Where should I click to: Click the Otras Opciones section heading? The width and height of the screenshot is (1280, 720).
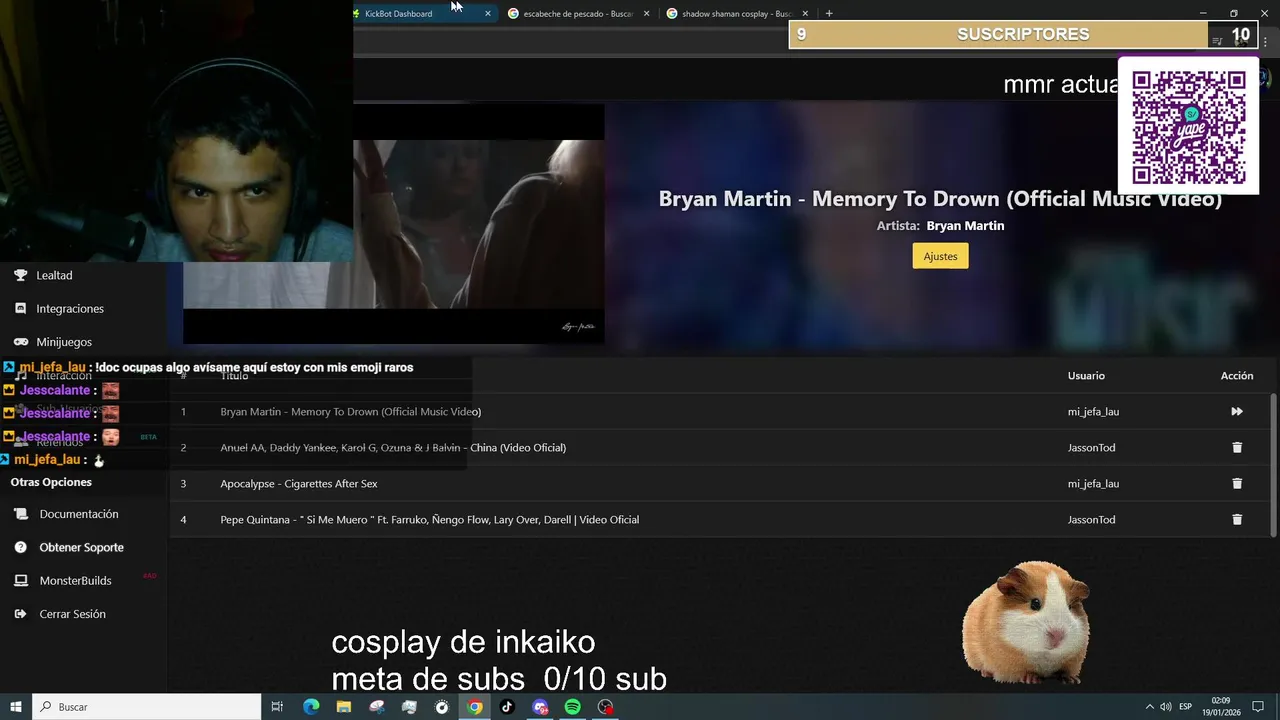click(x=51, y=482)
